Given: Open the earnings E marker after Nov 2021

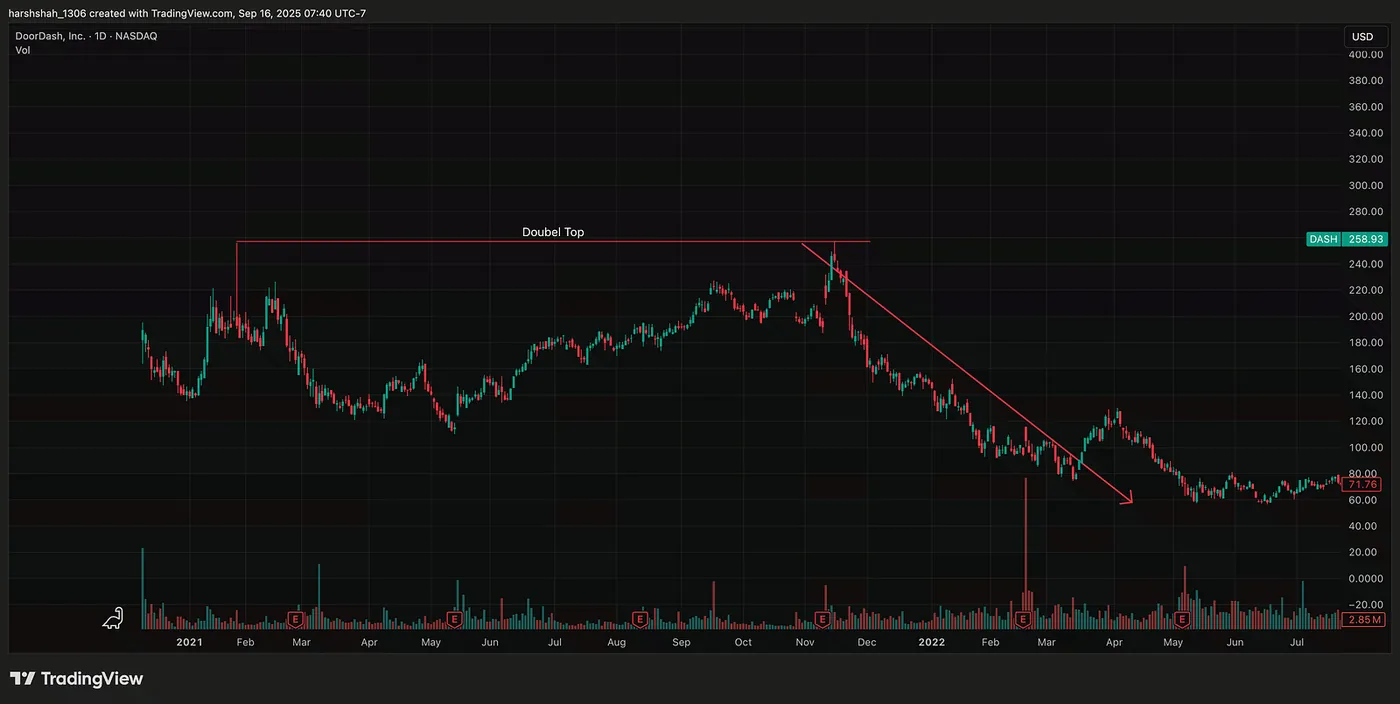Looking at the screenshot, I should pos(824,620).
